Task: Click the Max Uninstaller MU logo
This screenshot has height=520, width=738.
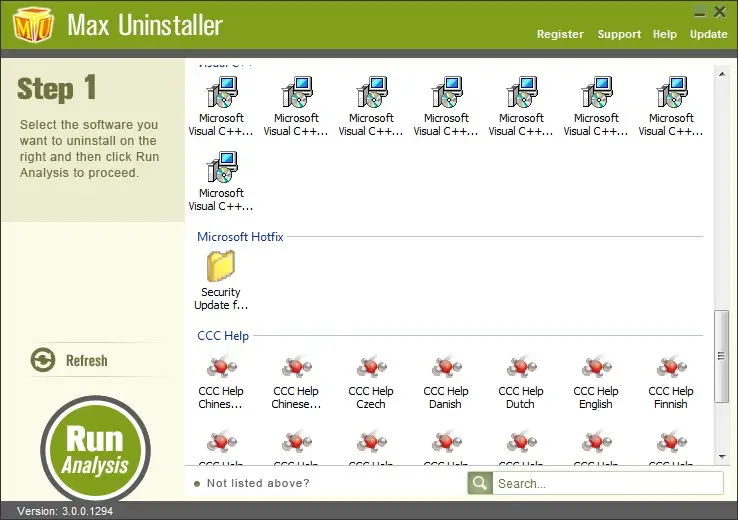Action: (33, 24)
